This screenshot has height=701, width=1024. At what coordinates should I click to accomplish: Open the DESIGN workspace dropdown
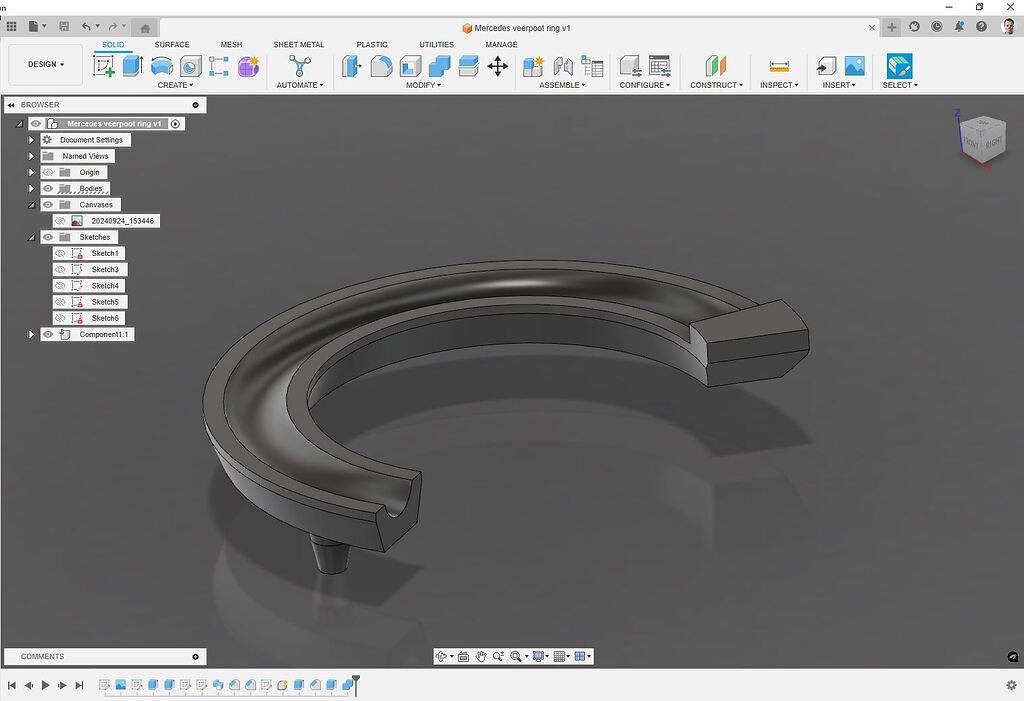coord(46,64)
